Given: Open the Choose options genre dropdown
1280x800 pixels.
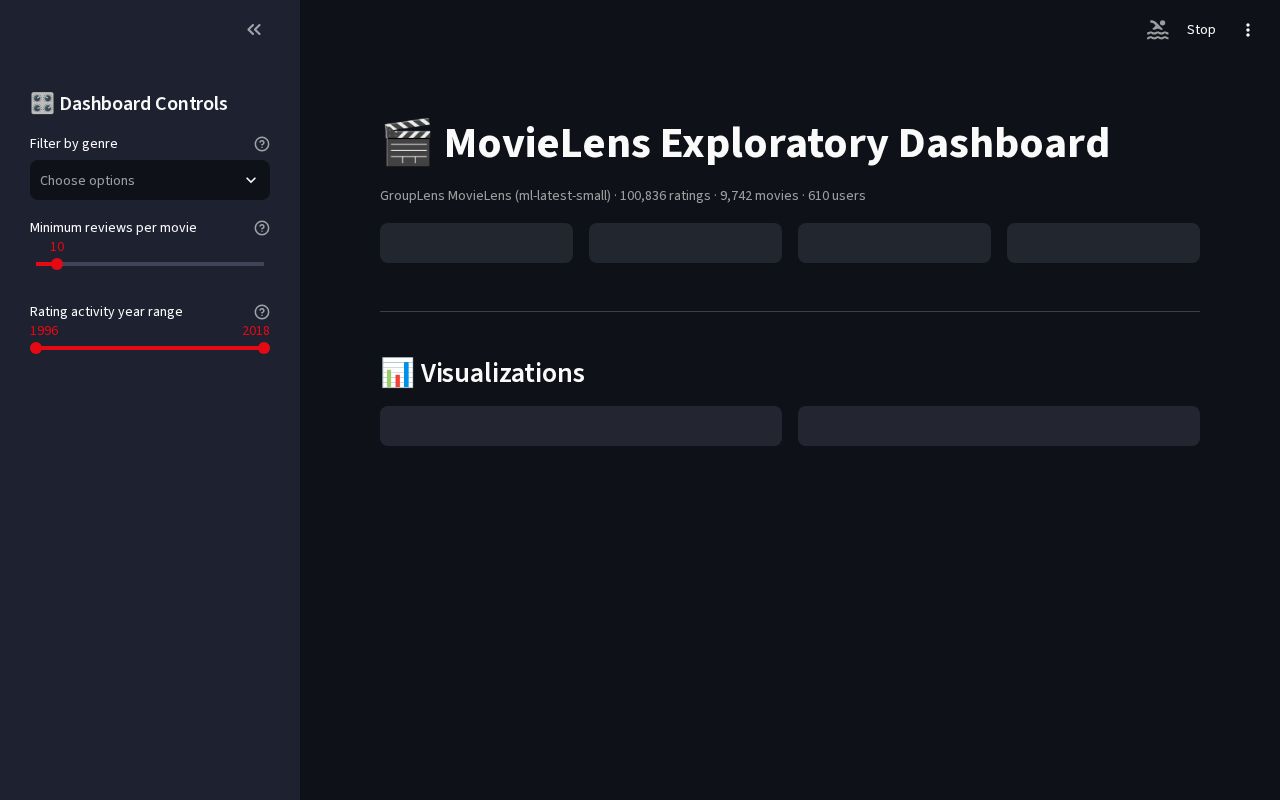Looking at the screenshot, I should [x=150, y=180].
